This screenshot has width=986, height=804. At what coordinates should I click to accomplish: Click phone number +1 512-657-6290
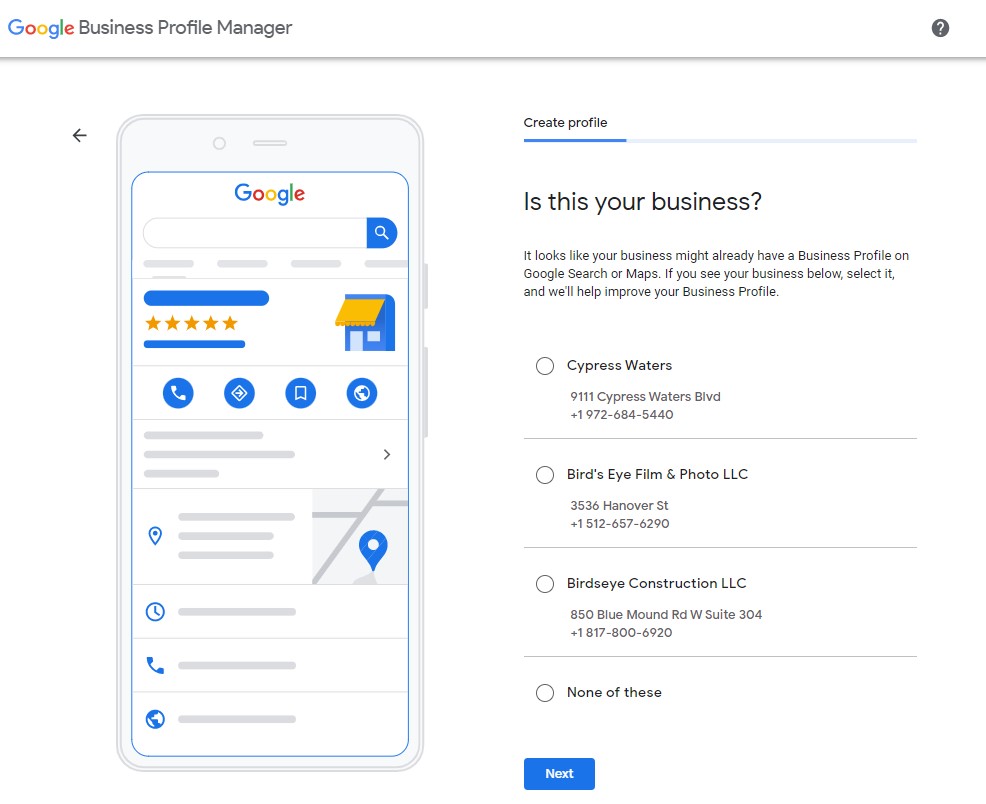619,524
